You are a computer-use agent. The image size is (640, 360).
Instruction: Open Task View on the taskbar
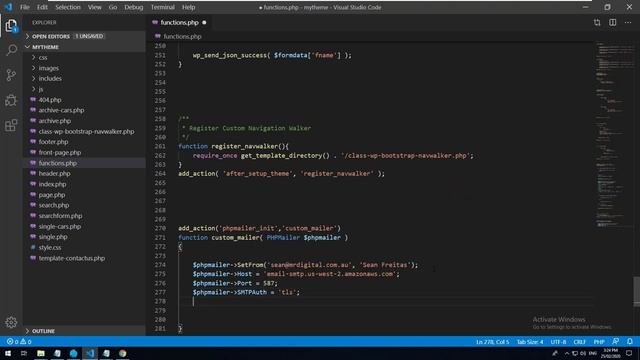pyautogui.click(x=24, y=353)
